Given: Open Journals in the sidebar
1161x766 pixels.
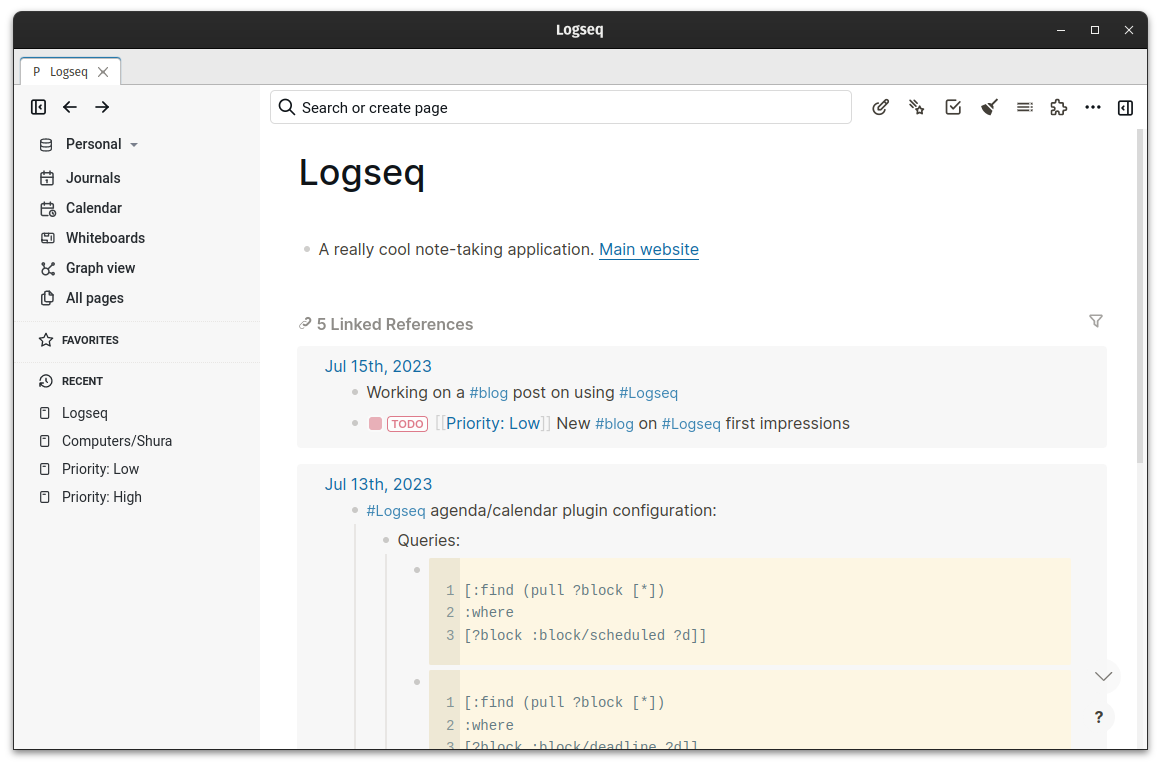Looking at the screenshot, I should coord(93,178).
